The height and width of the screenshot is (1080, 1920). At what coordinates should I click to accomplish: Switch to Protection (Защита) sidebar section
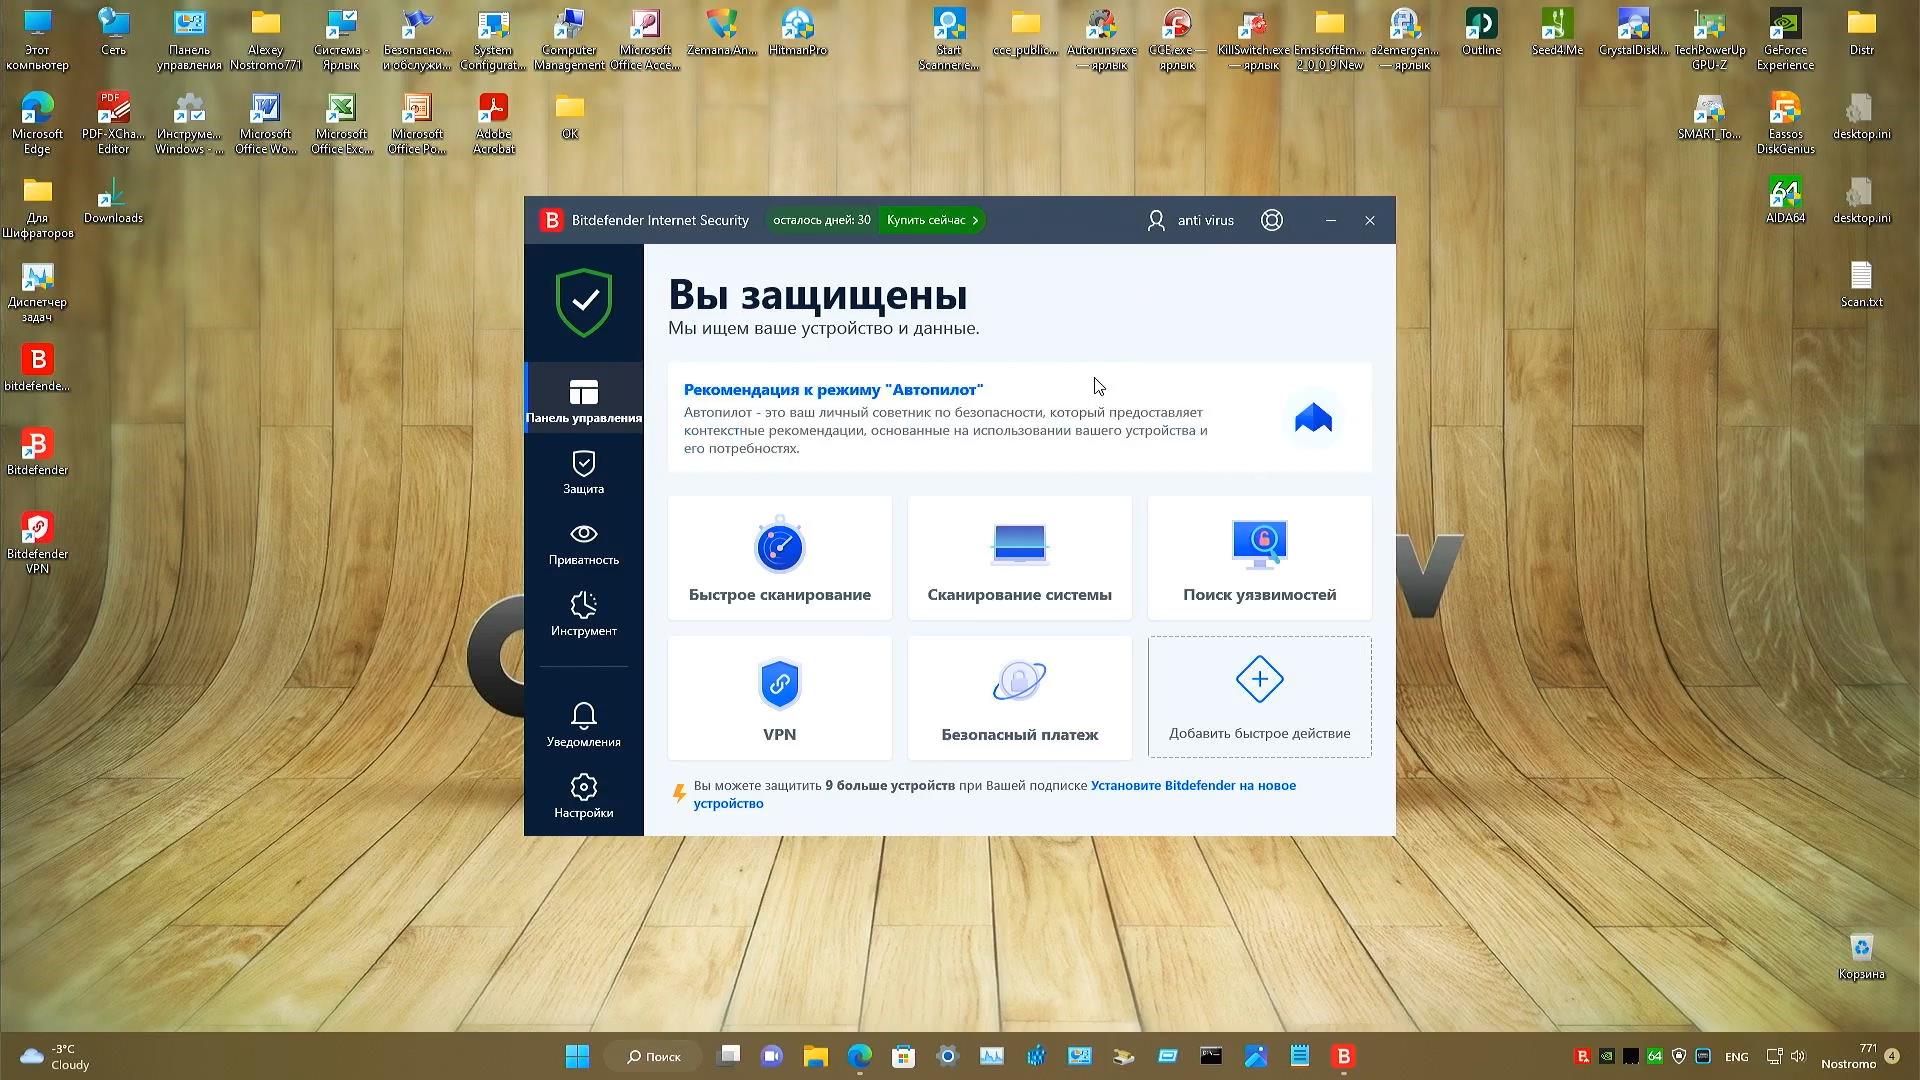583,472
